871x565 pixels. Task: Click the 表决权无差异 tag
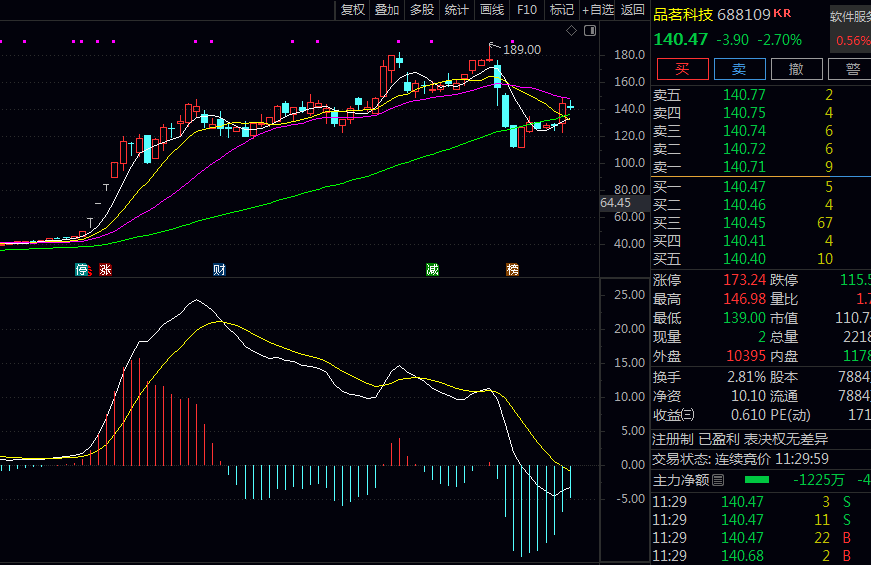pyautogui.click(x=786, y=439)
